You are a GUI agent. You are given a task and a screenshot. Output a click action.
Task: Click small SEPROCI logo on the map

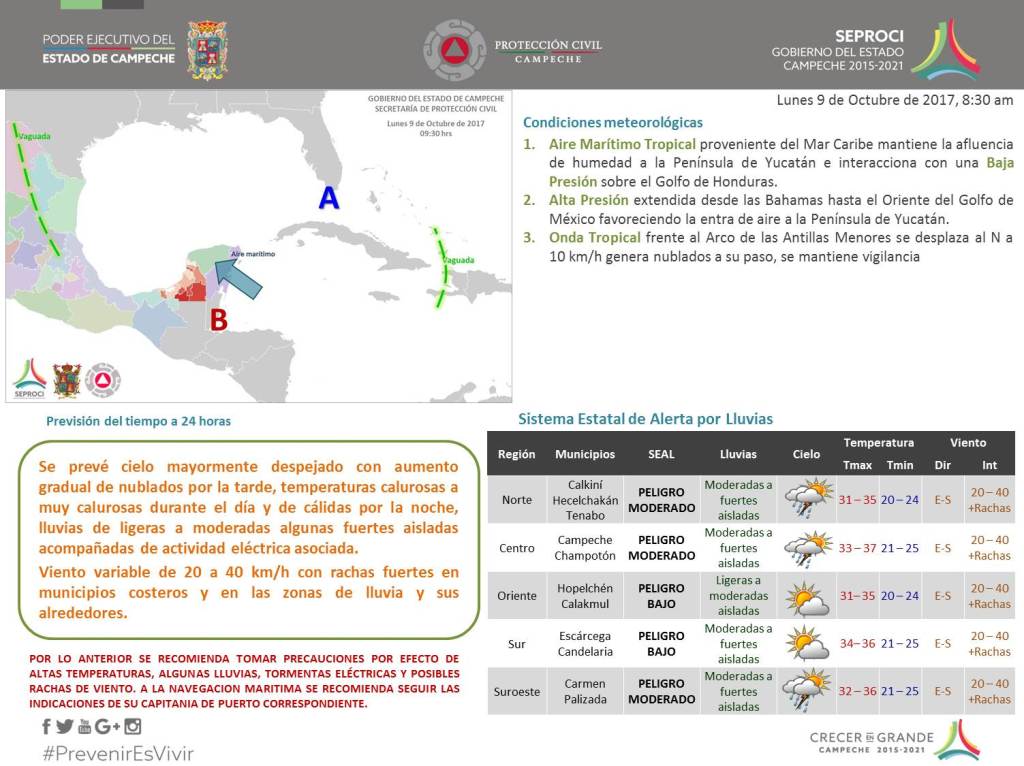pyautogui.click(x=29, y=378)
